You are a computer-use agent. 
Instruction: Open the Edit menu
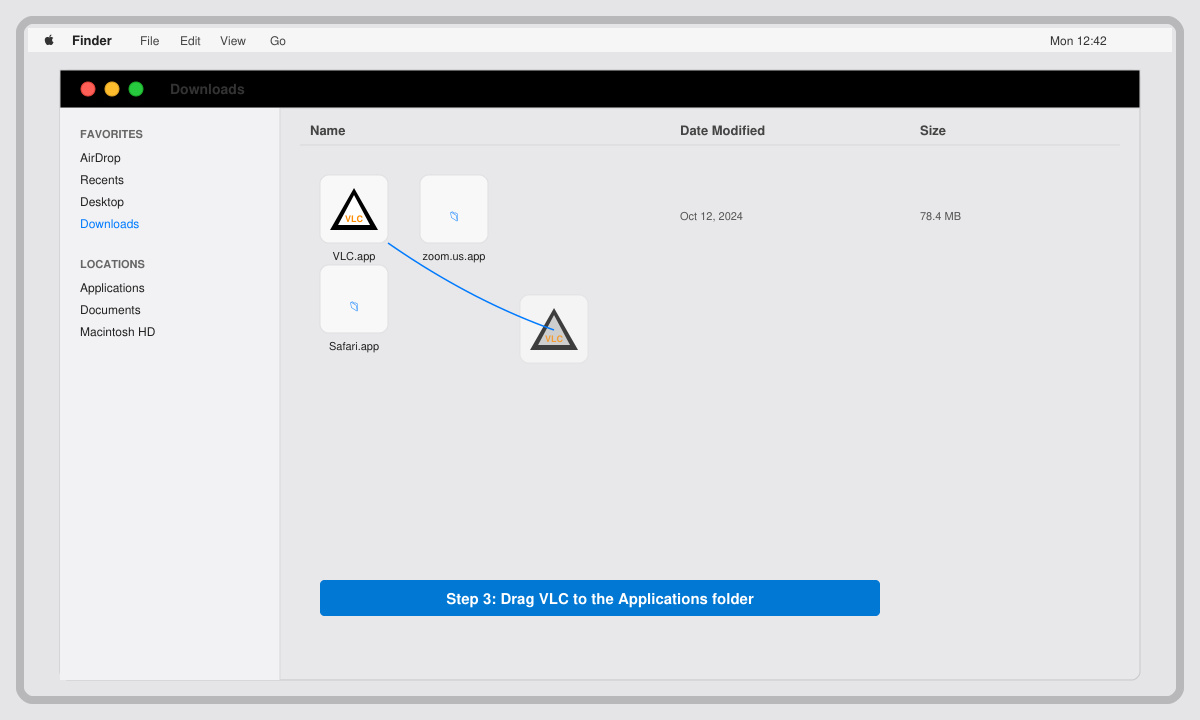click(x=190, y=41)
